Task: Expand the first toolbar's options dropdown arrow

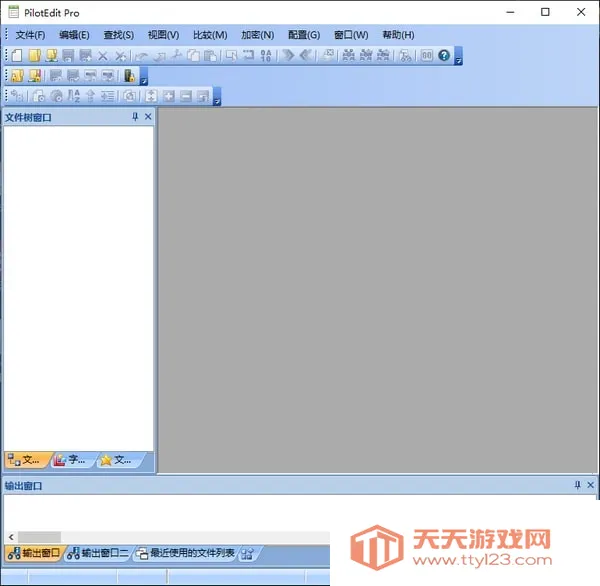Action: 458,59
